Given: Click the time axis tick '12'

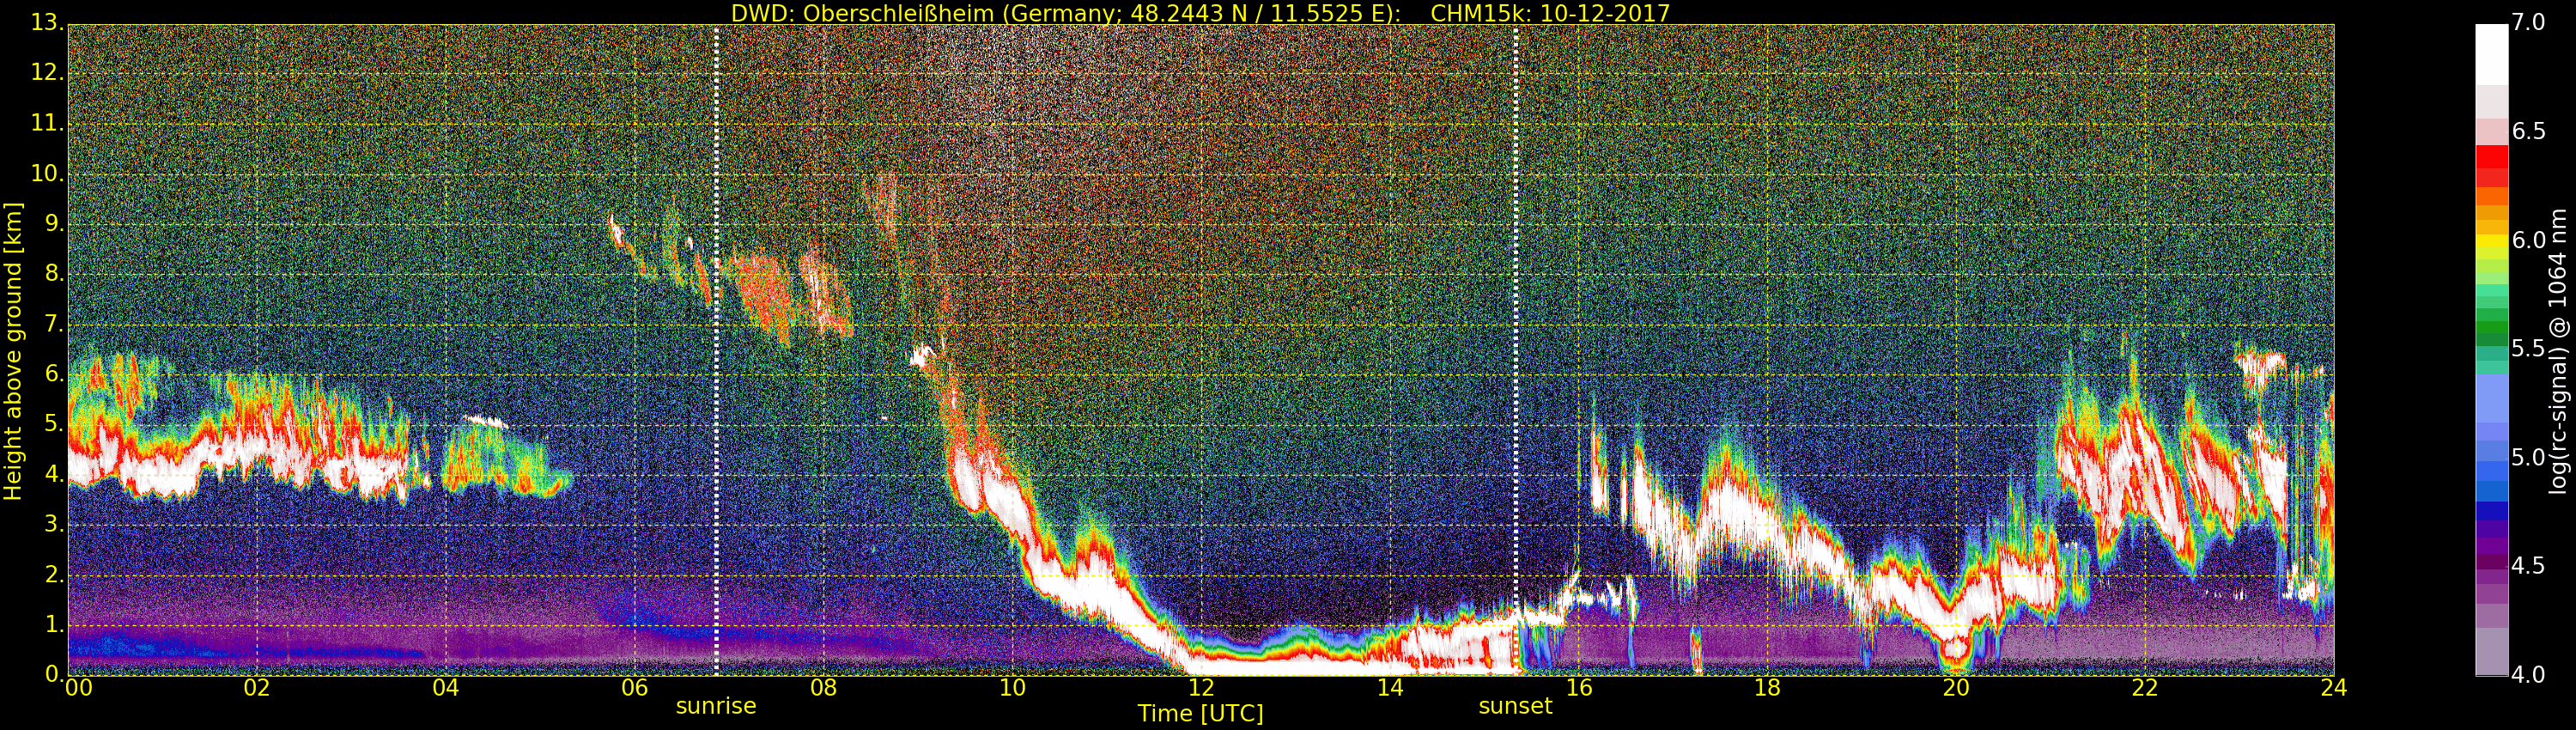Looking at the screenshot, I should (x=1201, y=688).
